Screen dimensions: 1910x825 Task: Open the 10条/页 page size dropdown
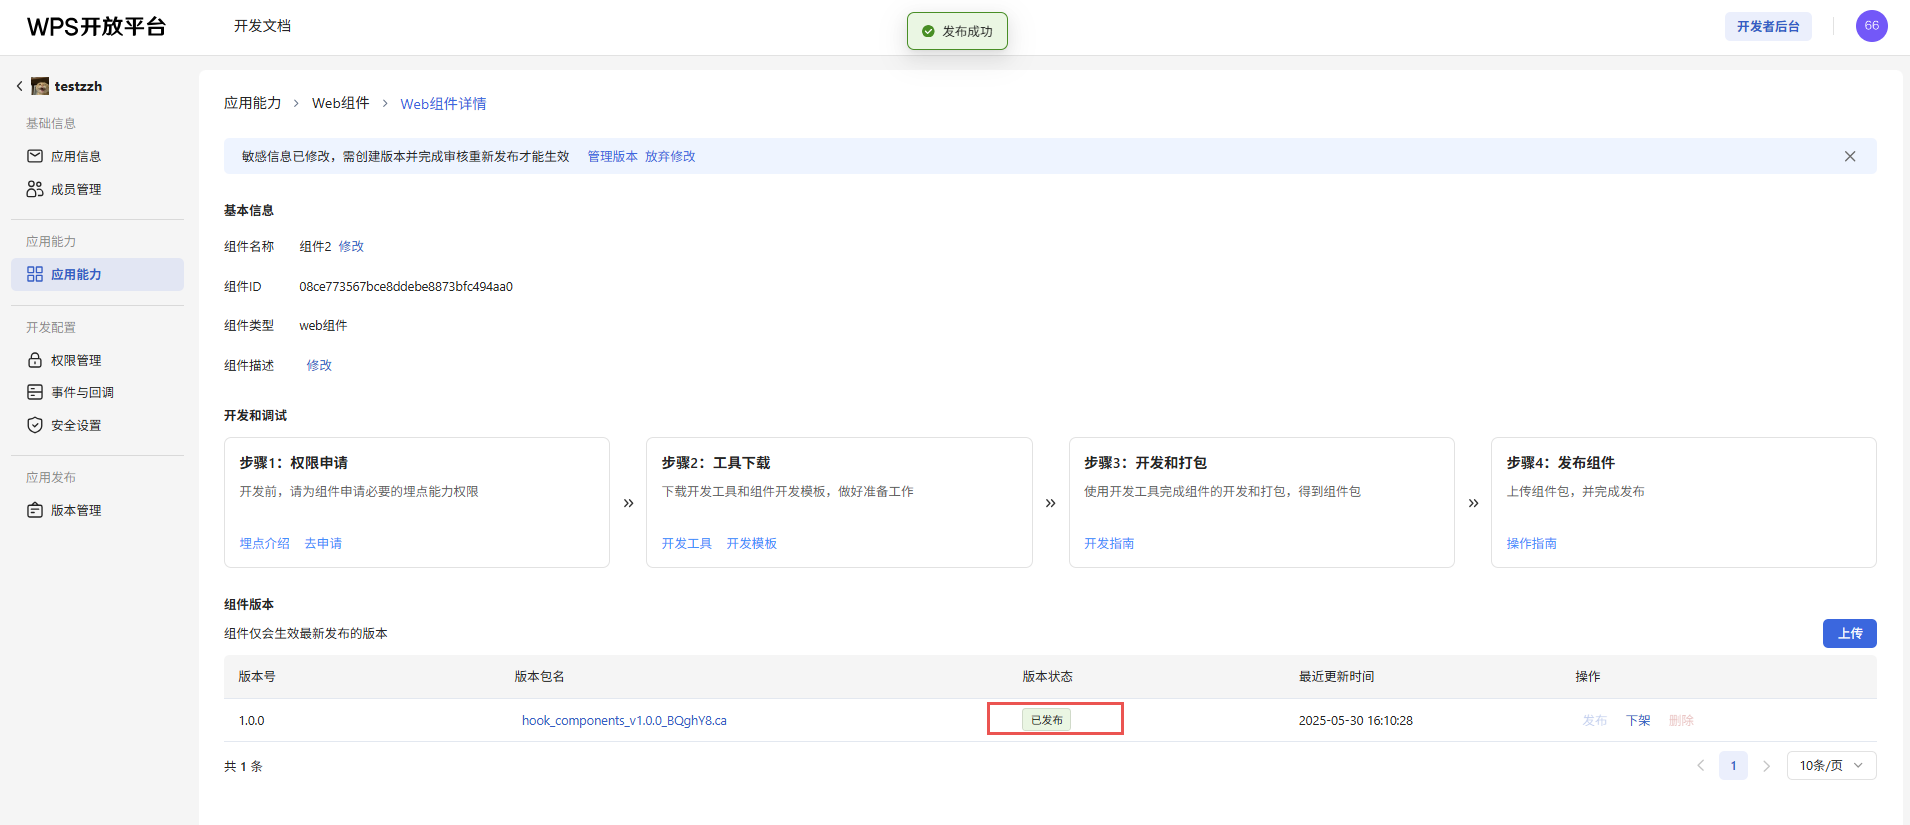click(x=1831, y=766)
